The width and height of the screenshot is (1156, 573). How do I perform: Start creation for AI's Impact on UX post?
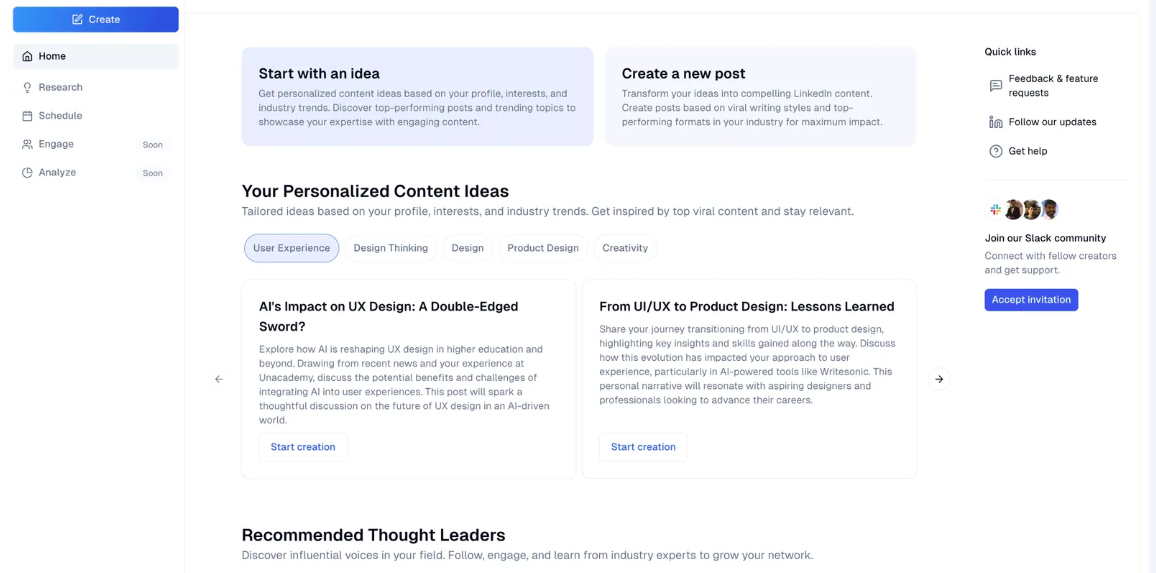click(x=303, y=447)
